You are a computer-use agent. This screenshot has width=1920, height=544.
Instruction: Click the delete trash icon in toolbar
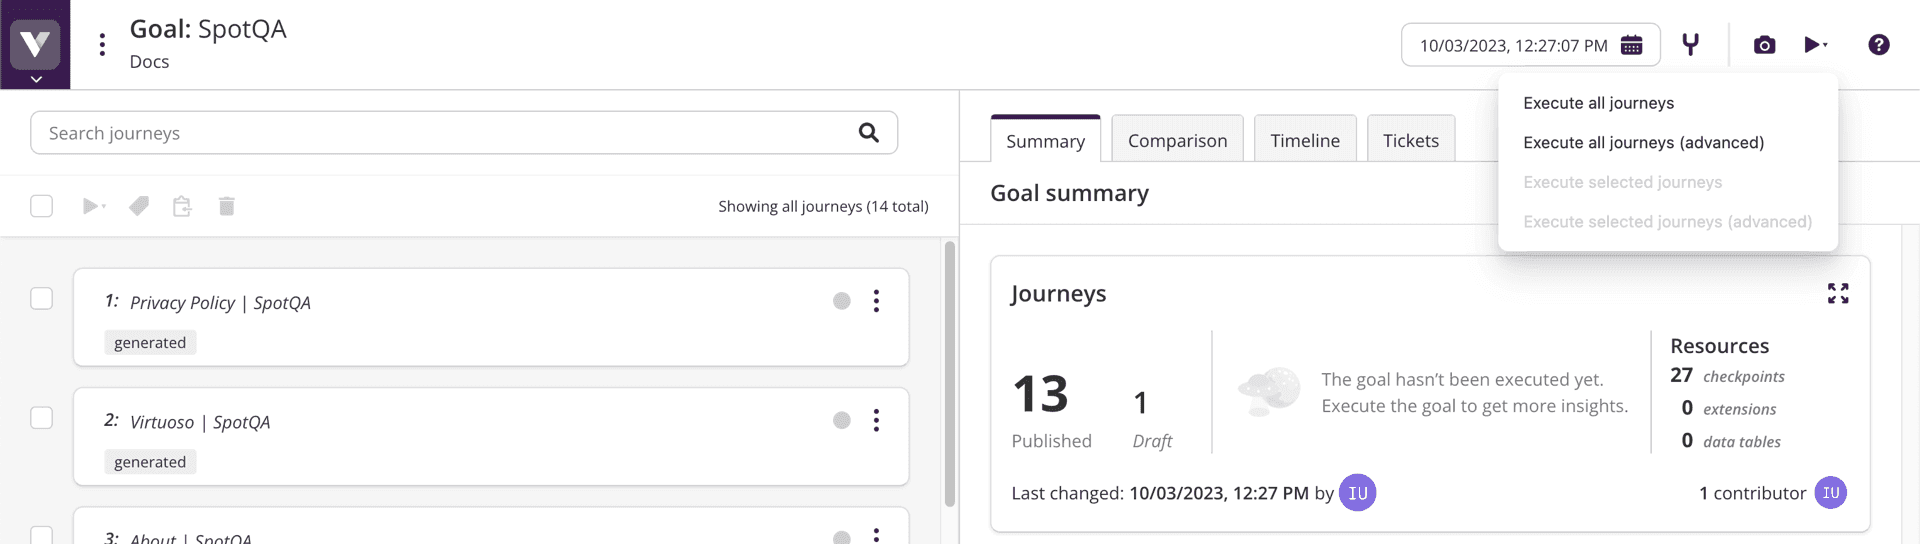tap(227, 206)
